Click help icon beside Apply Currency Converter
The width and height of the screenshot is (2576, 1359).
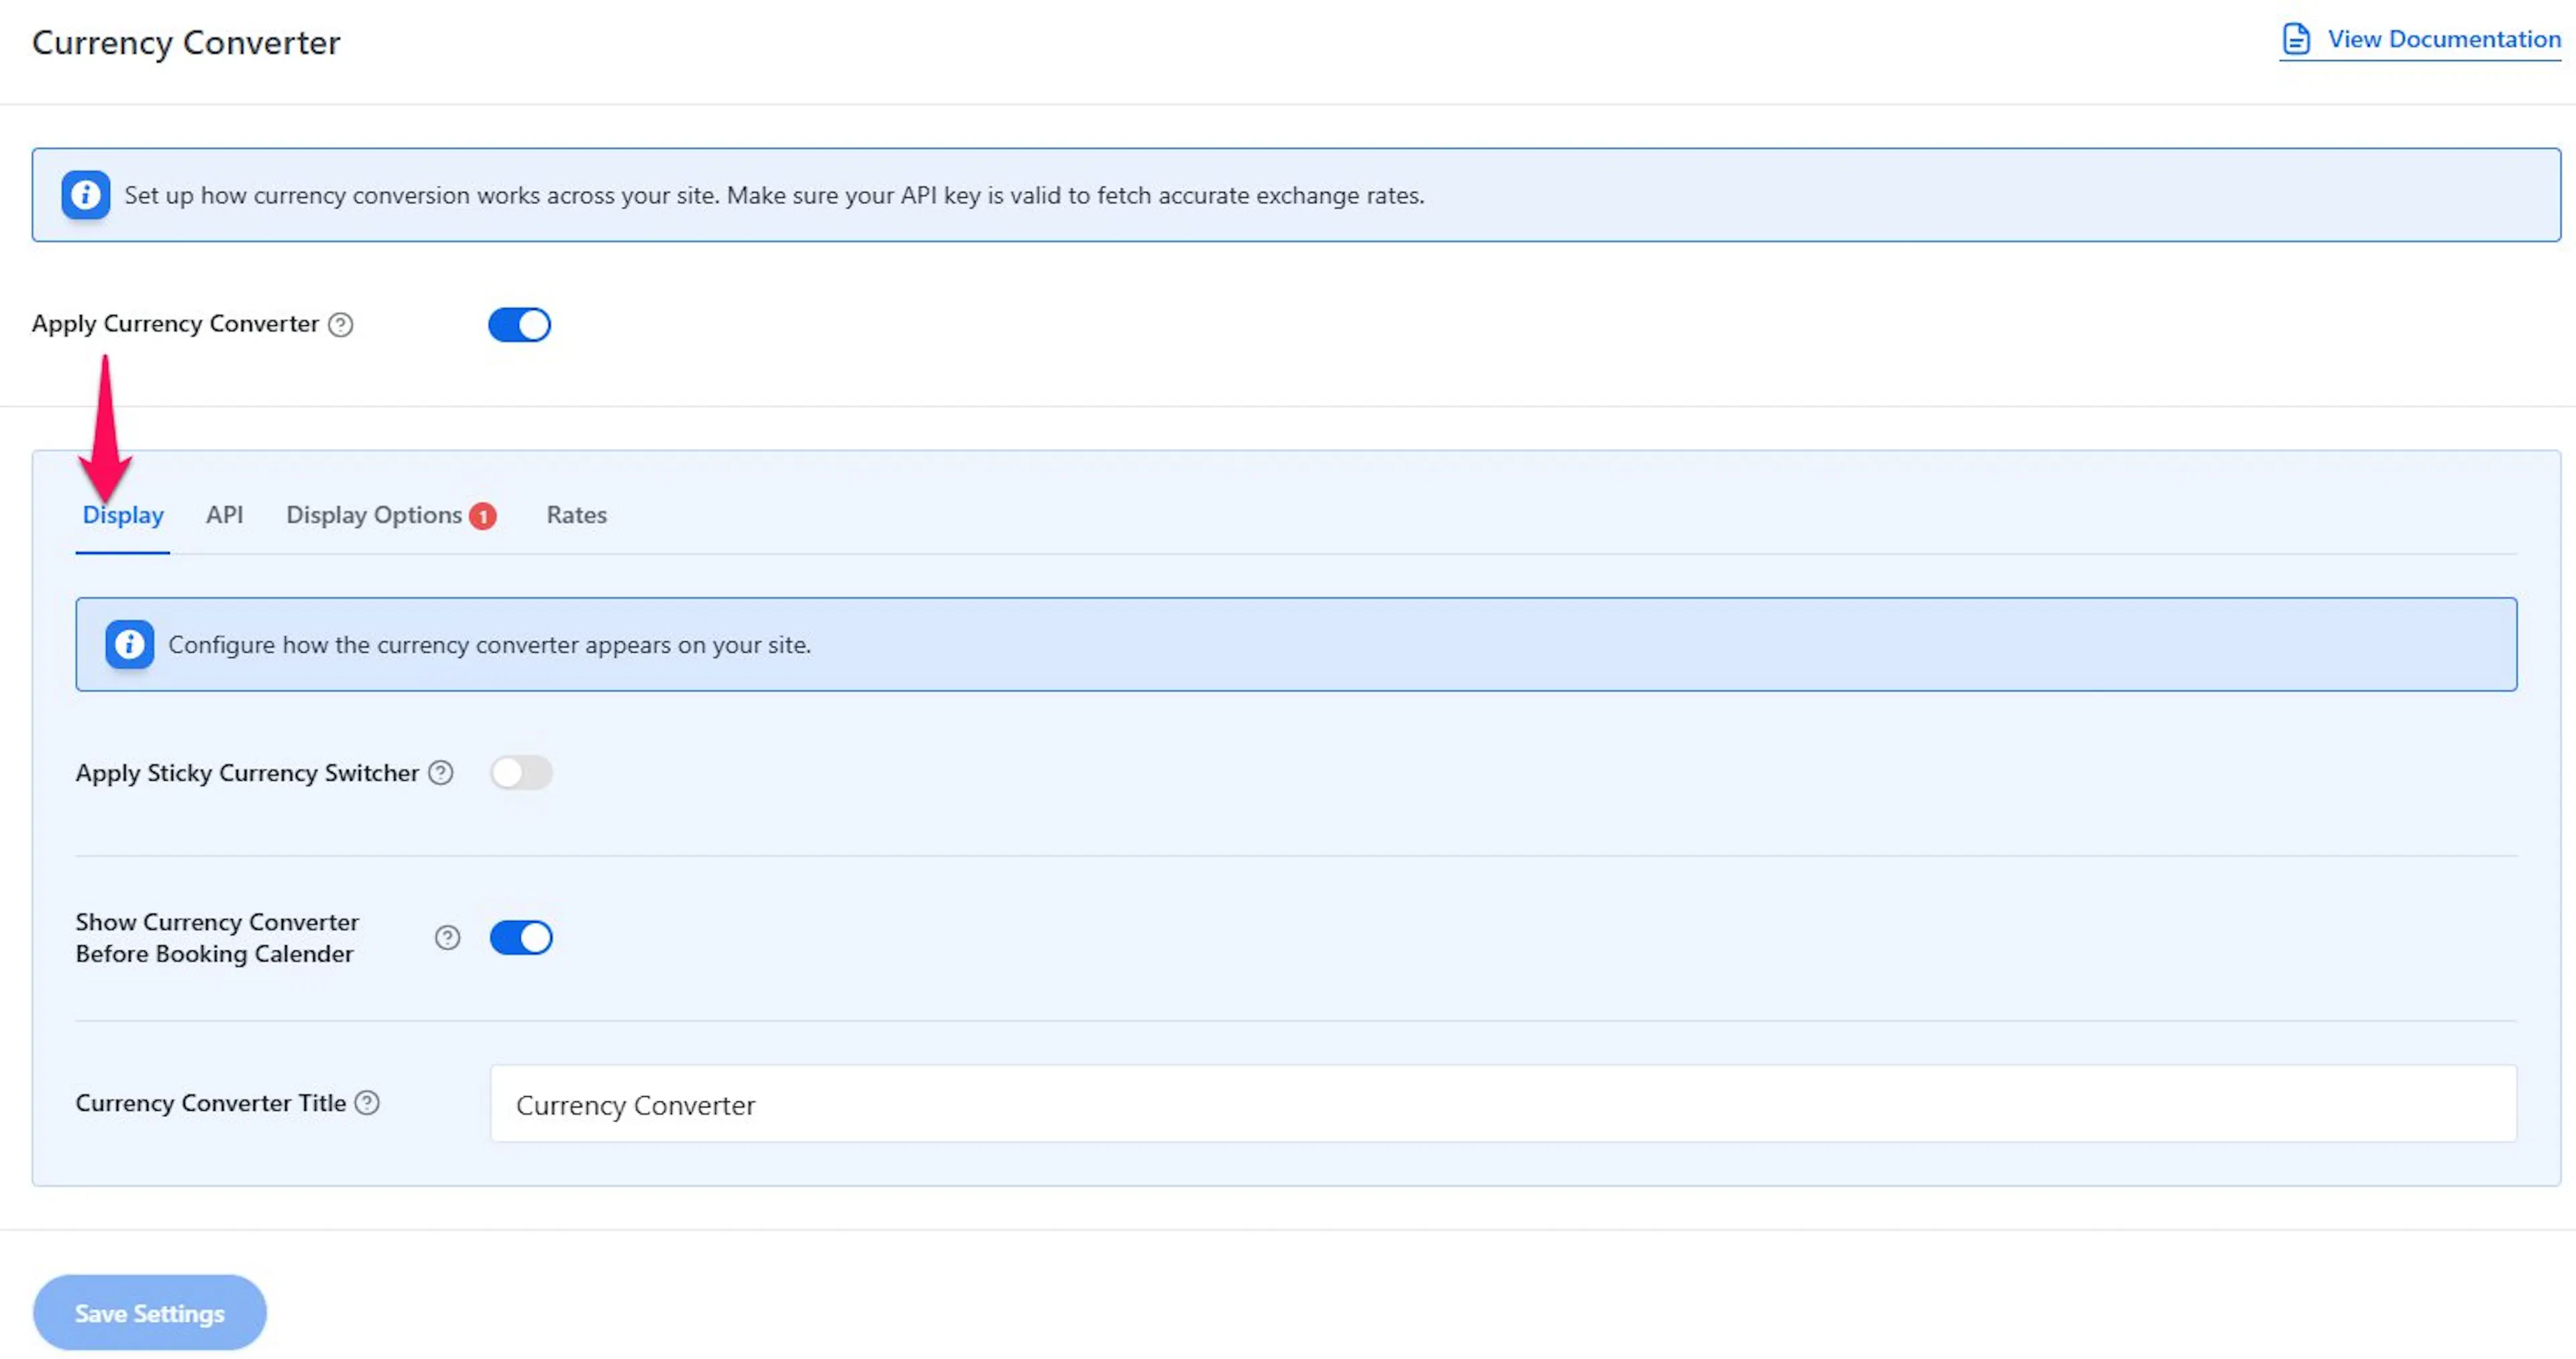click(x=341, y=324)
